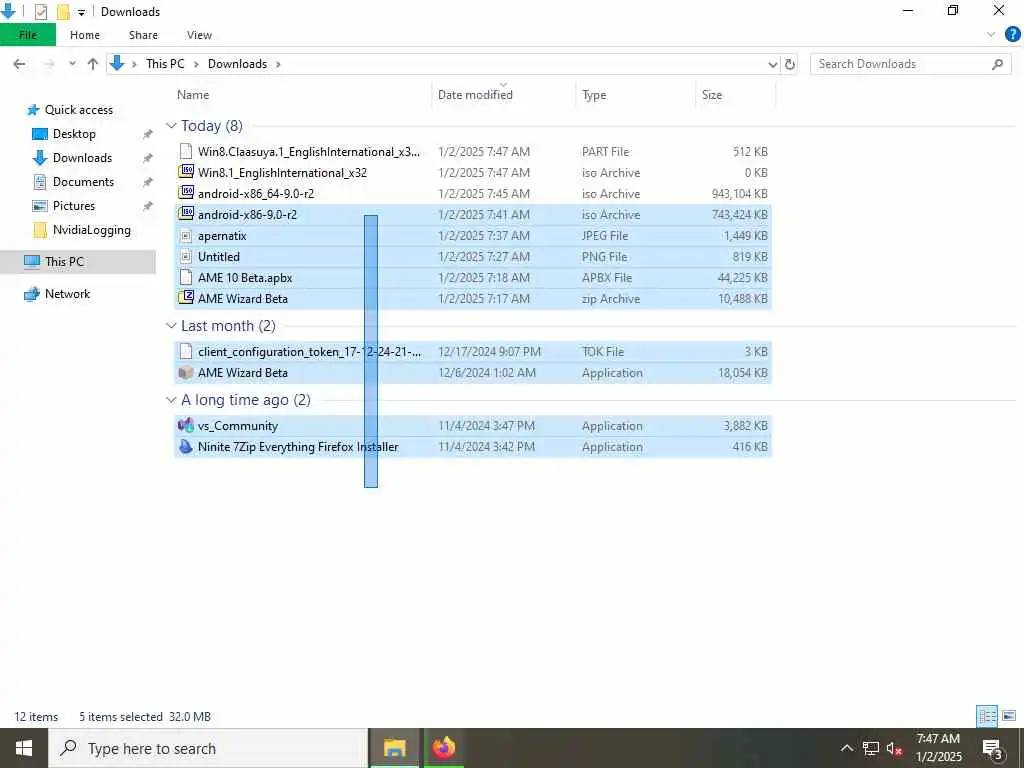Click New Folder quick access icon
1024x768 pixels.
coord(63,11)
